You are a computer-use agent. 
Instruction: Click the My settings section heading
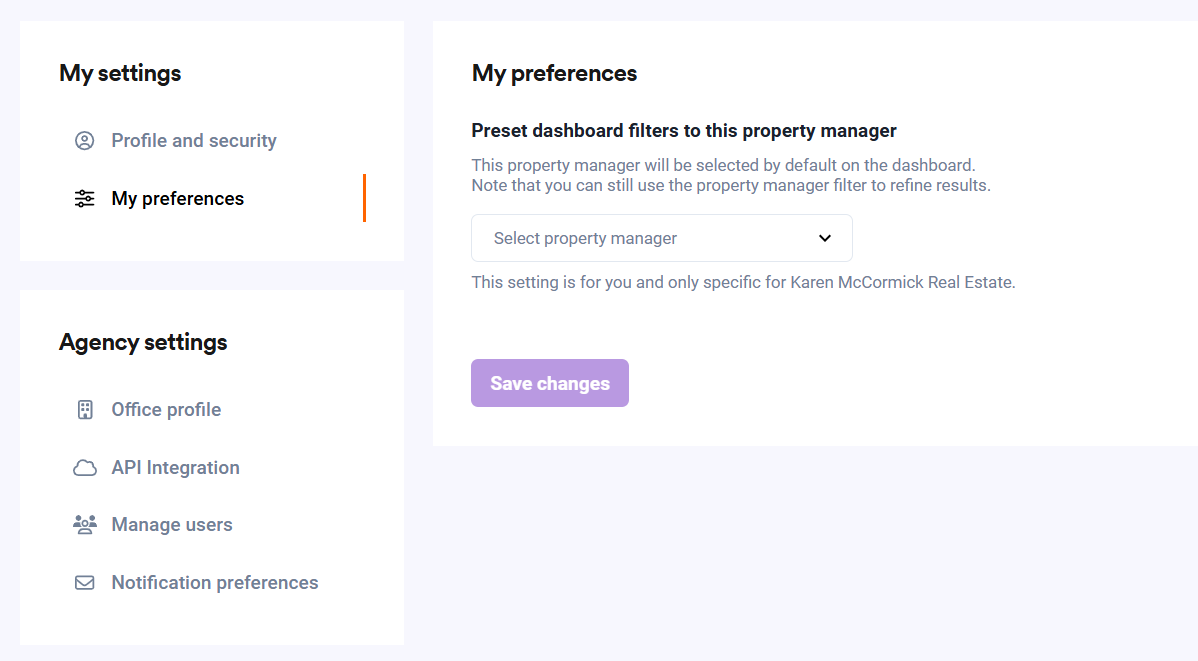point(120,73)
